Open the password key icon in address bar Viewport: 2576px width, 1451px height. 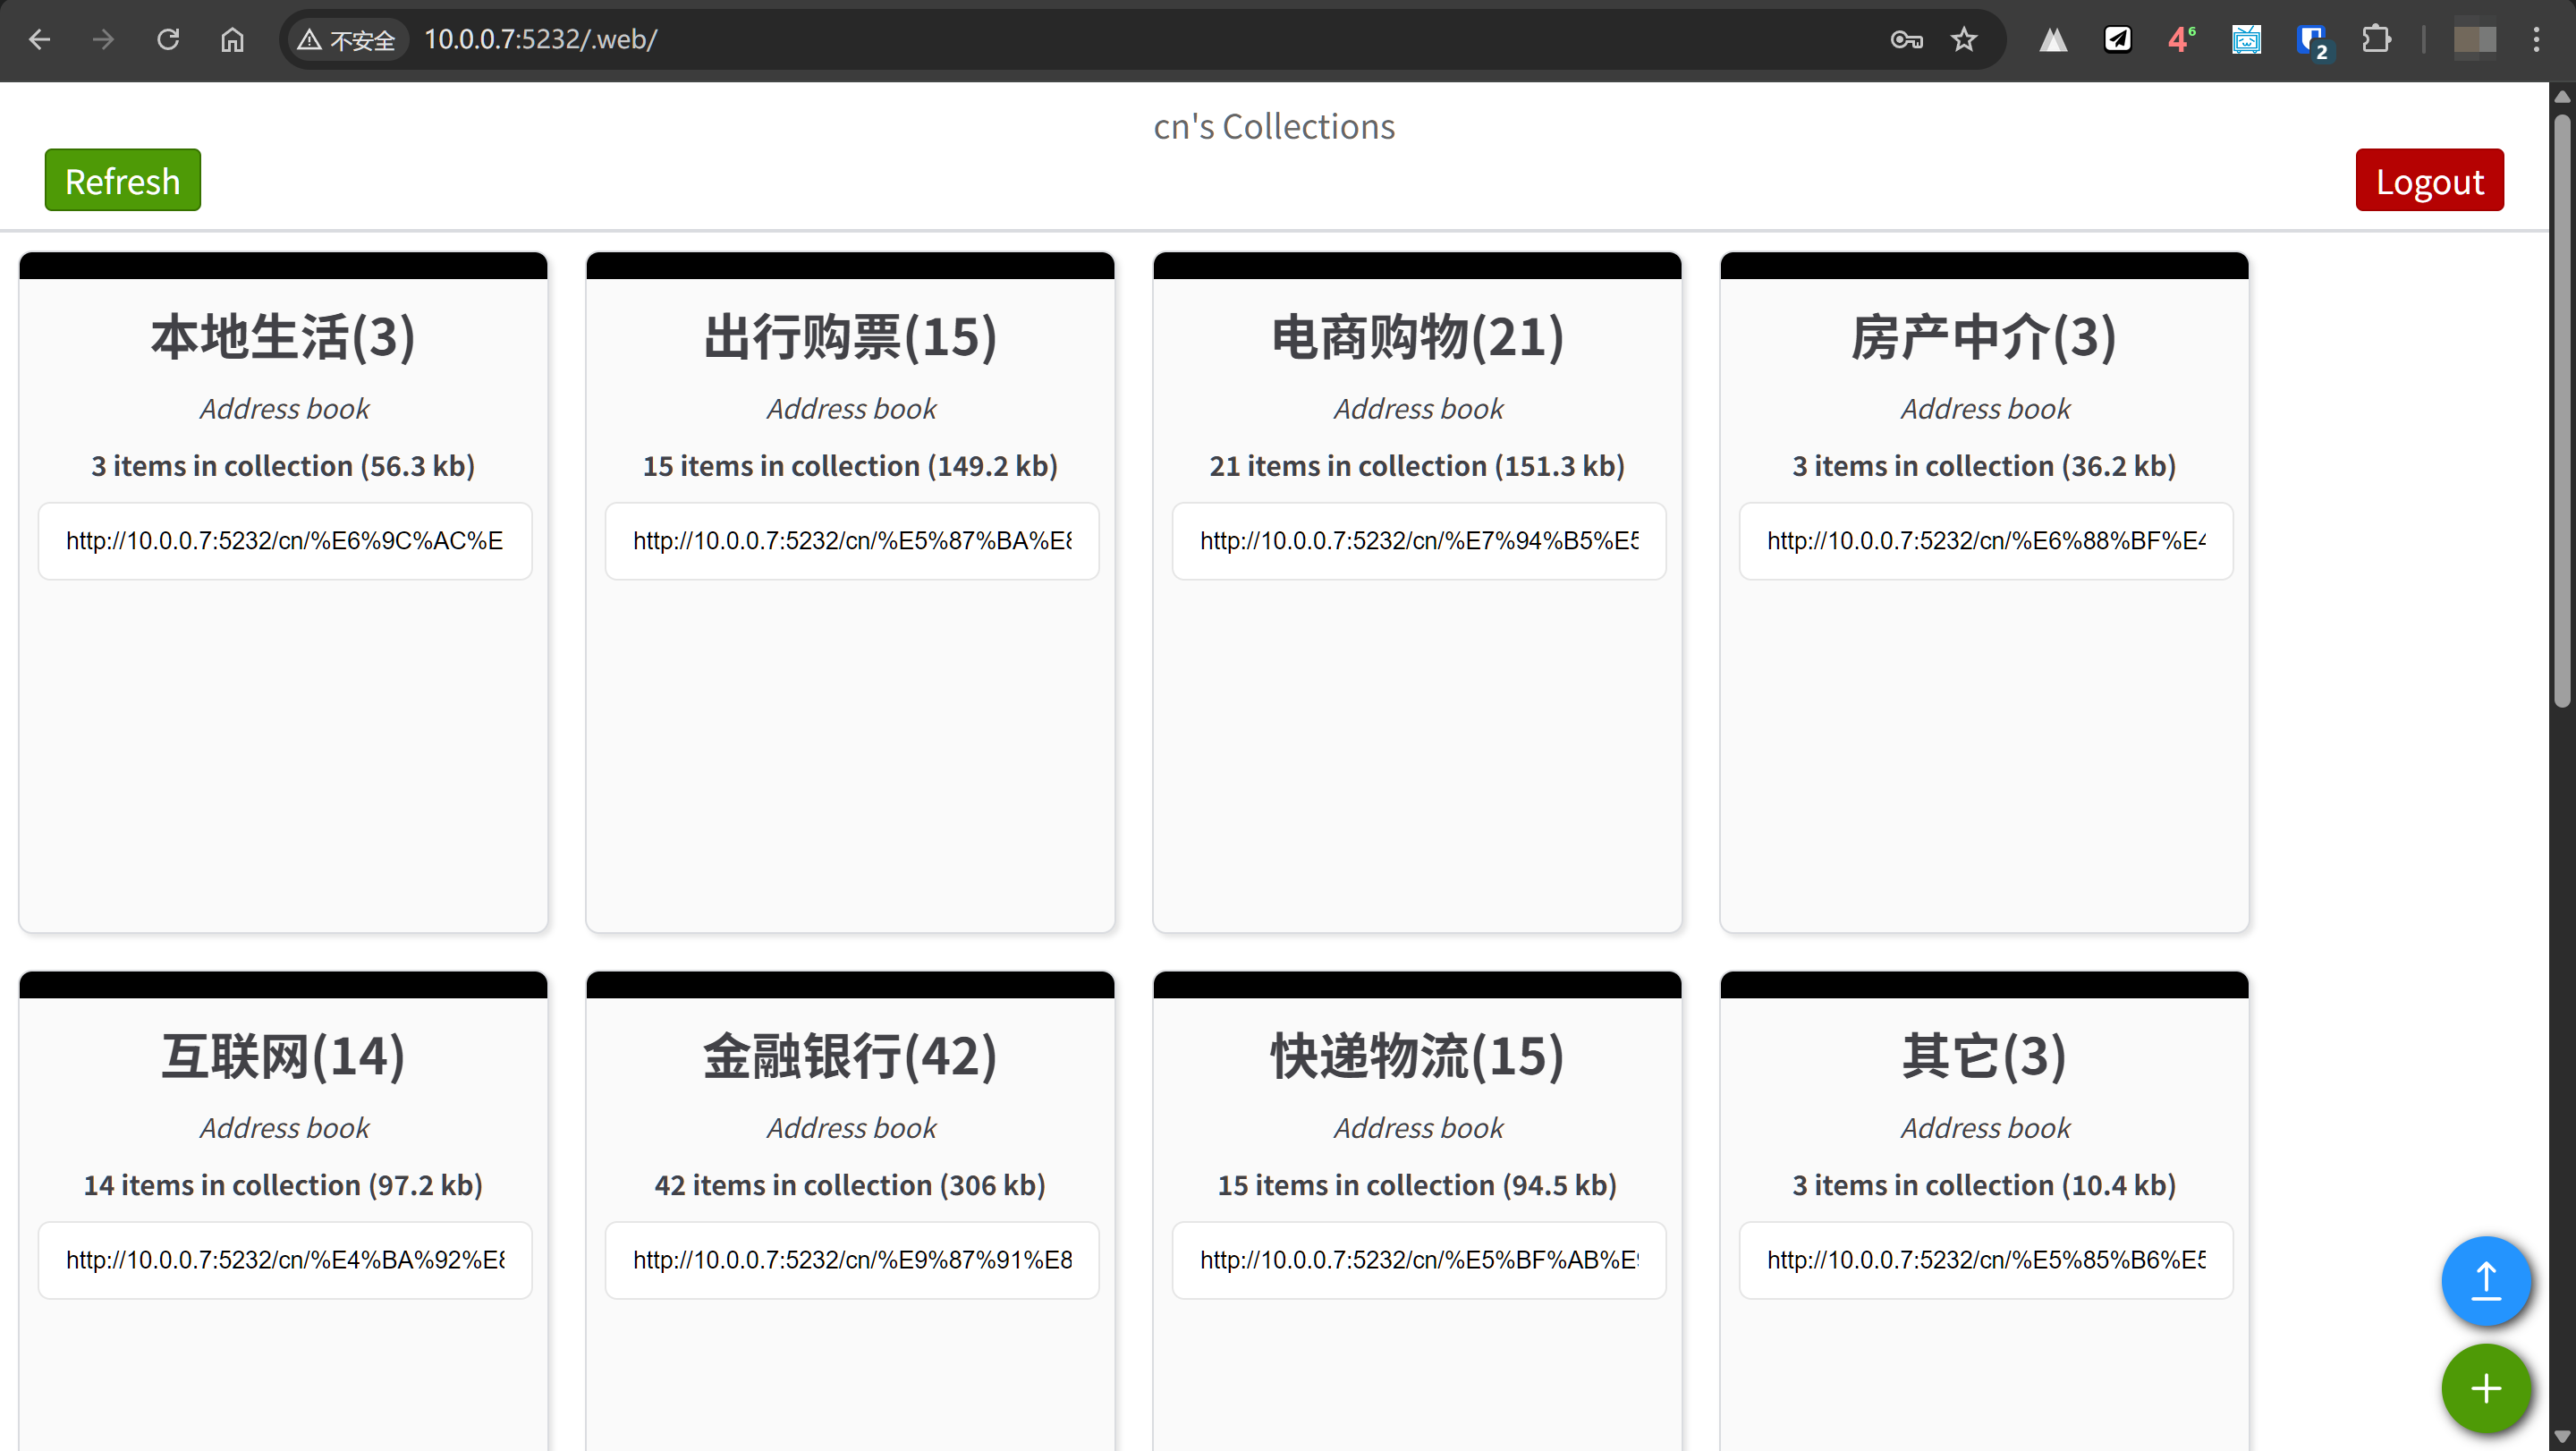(x=1906, y=39)
